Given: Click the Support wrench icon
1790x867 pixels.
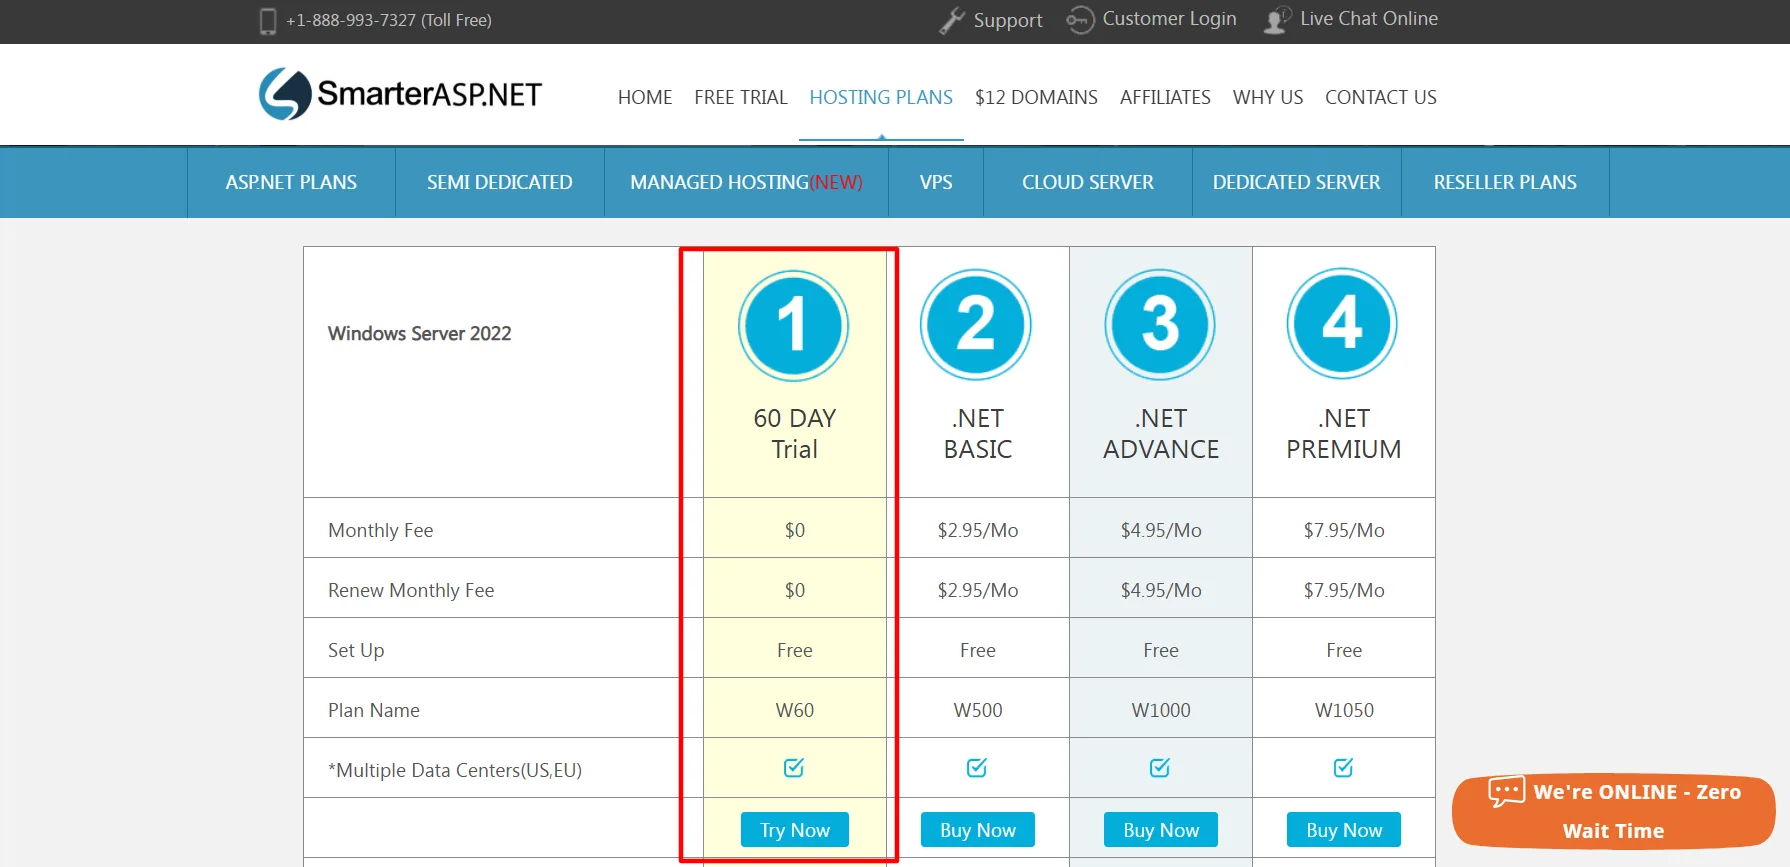Looking at the screenshot, I should point(952,21).
